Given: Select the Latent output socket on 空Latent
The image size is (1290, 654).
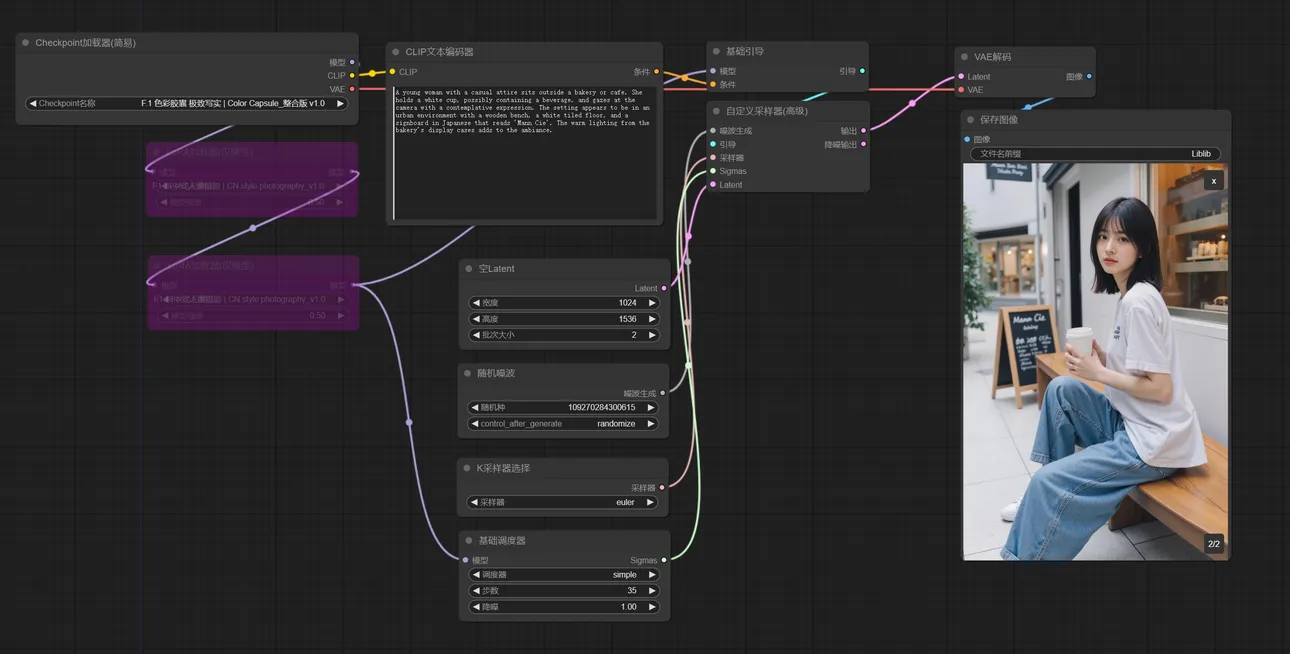Looking at the screenshot, I should pyautogui.click(x=664, y=288).
